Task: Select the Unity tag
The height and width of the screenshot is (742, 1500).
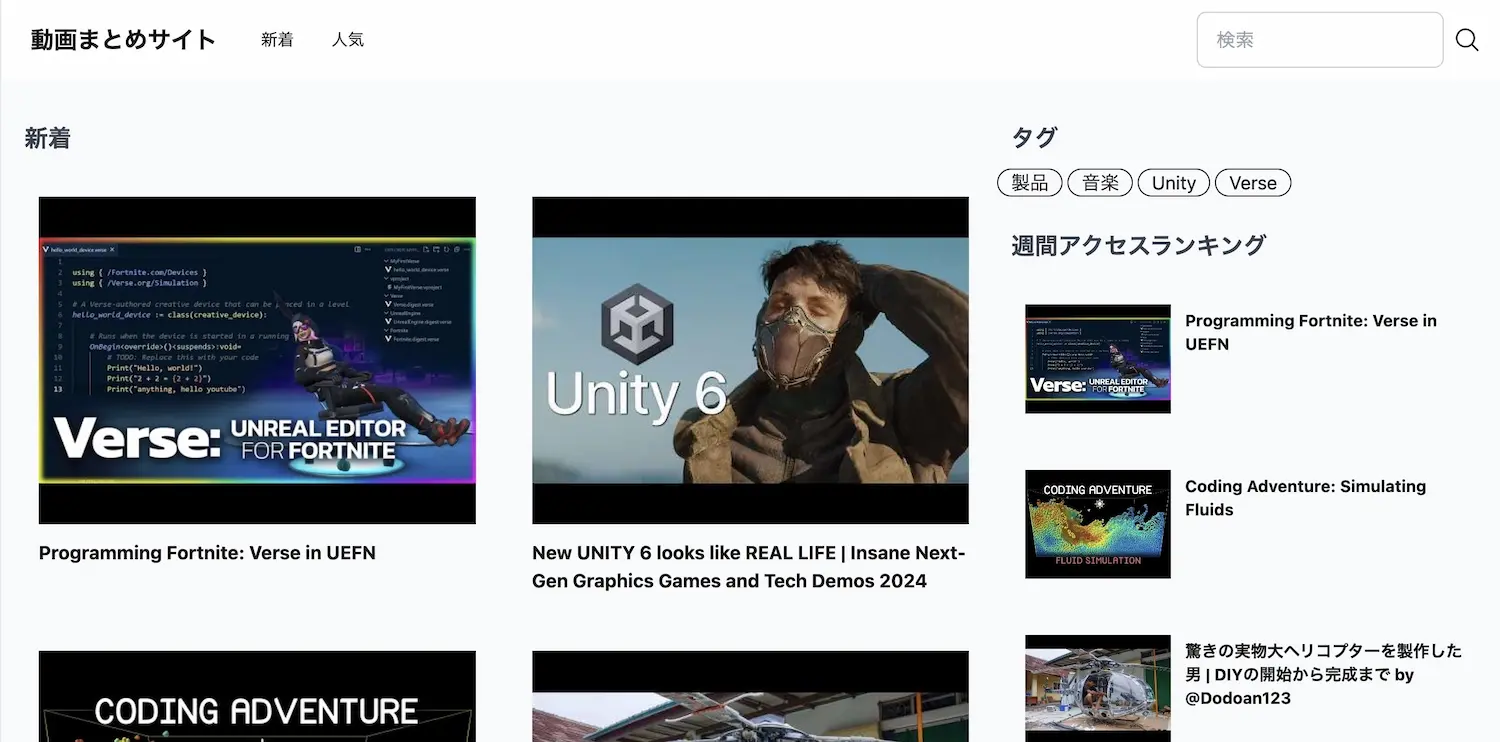Action: (x=1174, y=183)
